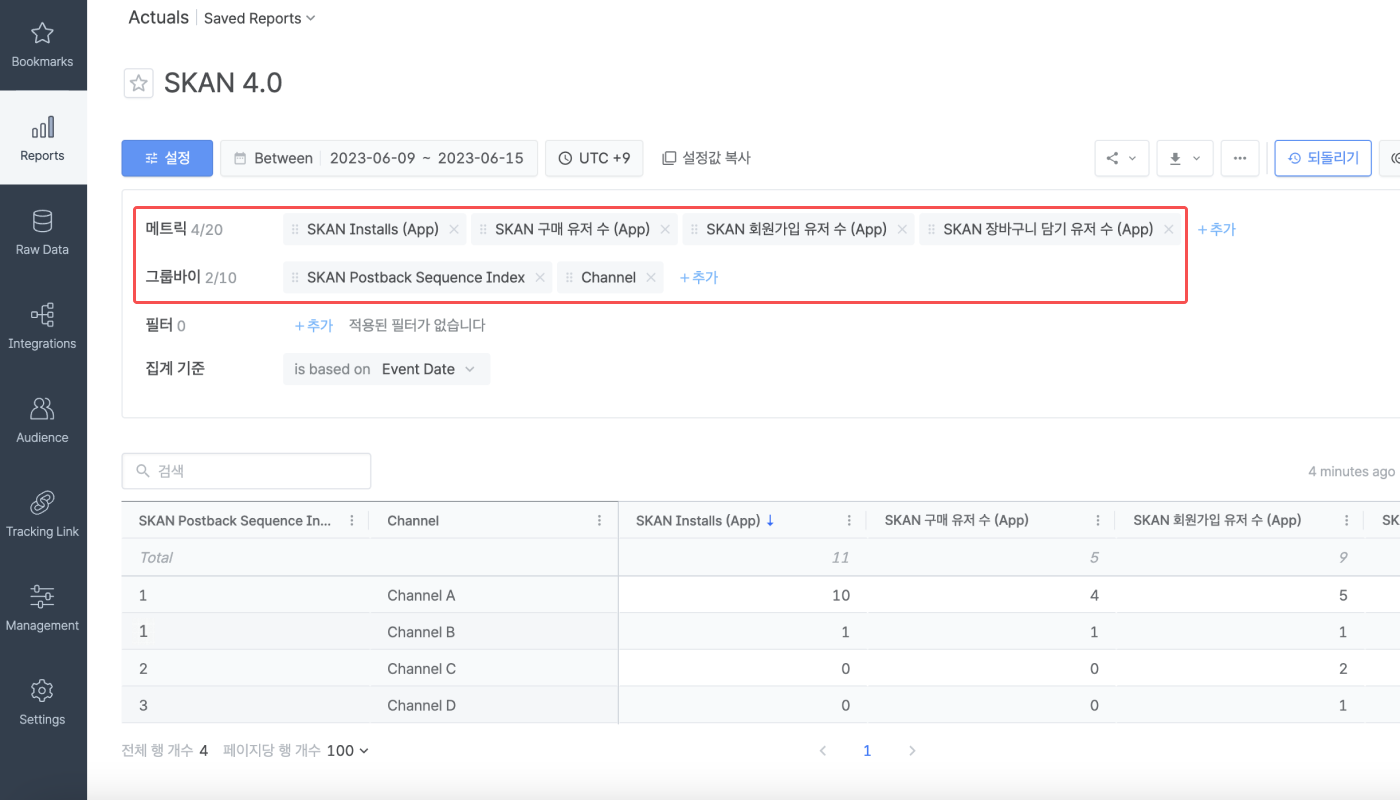
Task: Remove SKAN 회원가입 유저 수 (App) metric
Action: click(902, 229)
